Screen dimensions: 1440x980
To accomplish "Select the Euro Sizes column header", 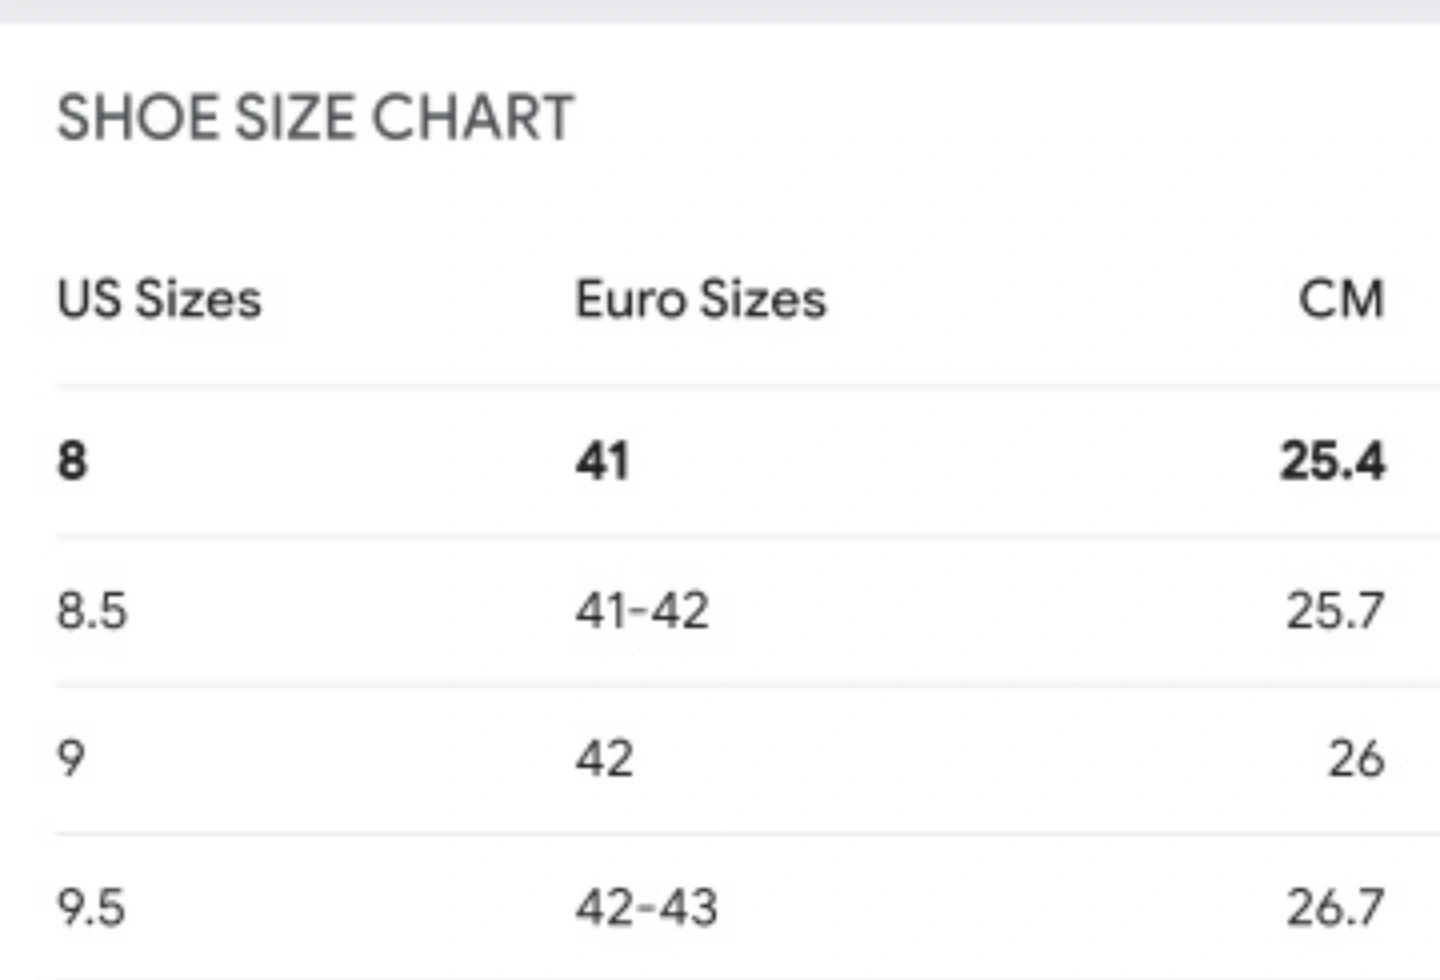I will (x=700, y=299).
